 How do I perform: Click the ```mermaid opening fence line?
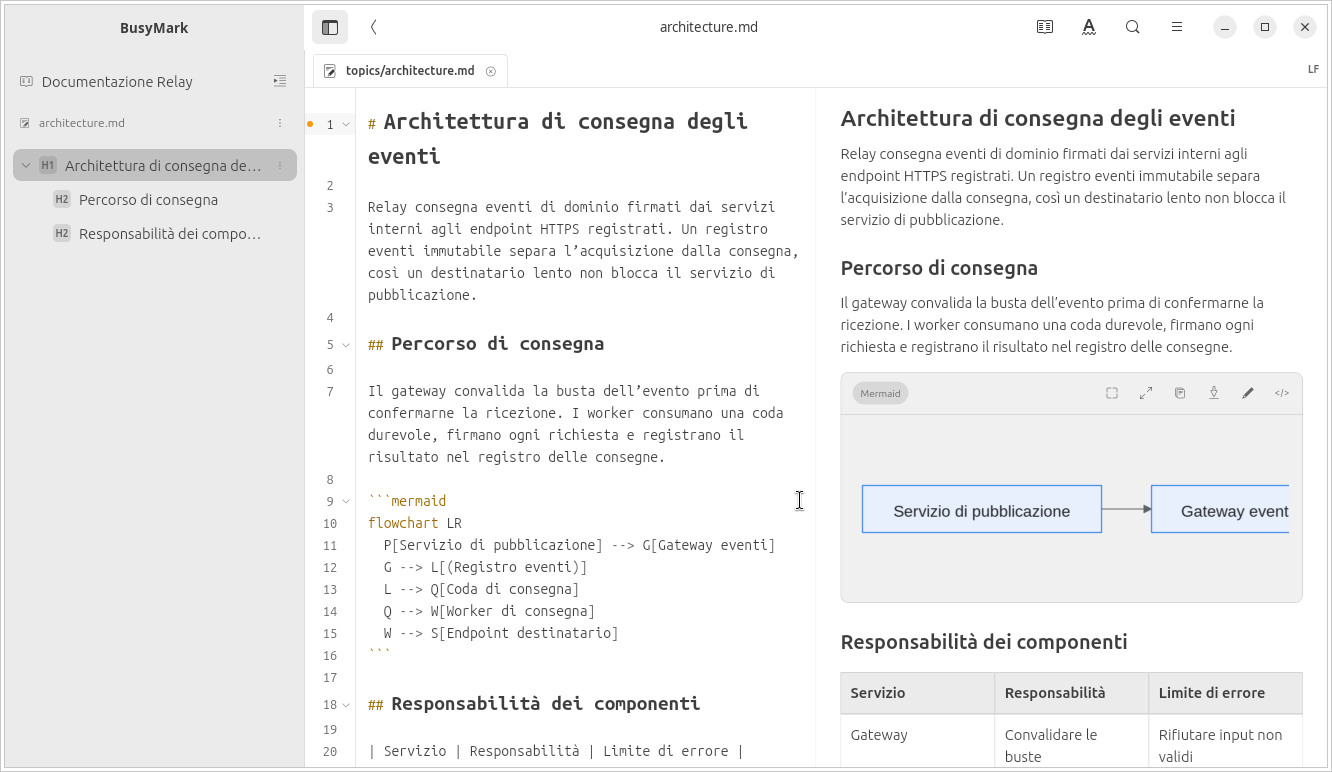click(407, 501)
